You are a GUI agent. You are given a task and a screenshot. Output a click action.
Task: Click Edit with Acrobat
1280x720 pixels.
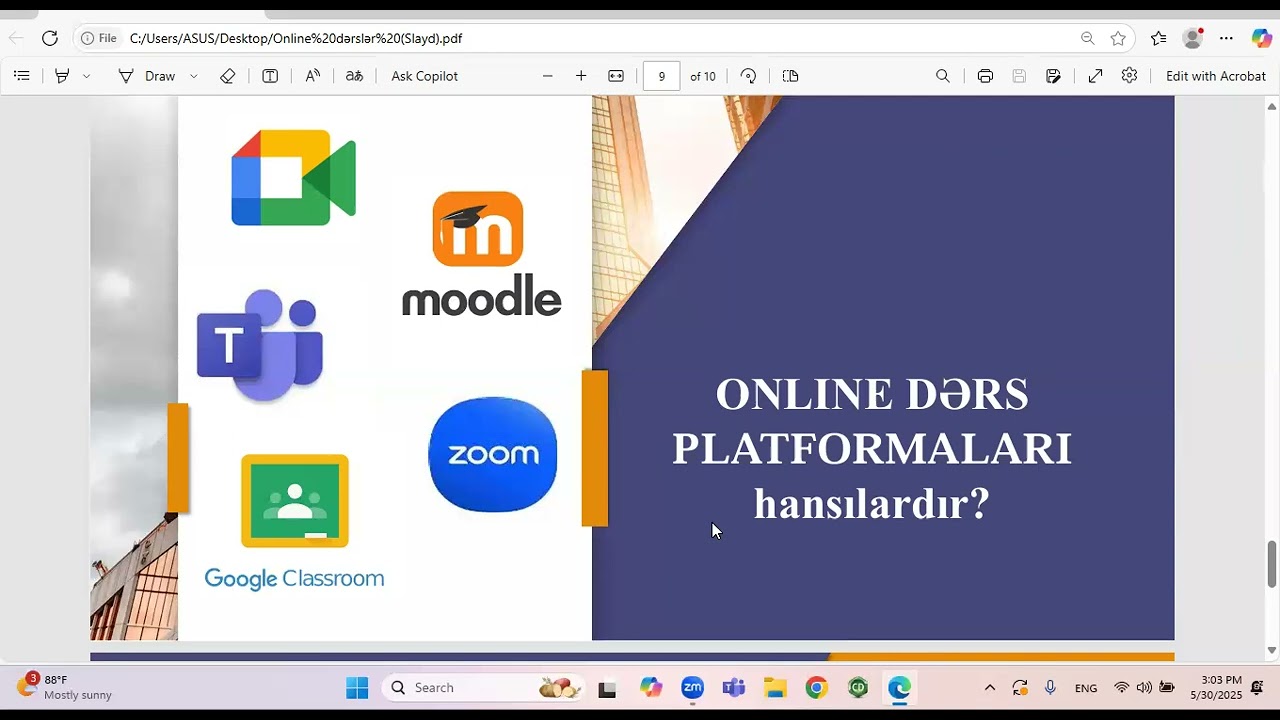[x=1215, y=76]
